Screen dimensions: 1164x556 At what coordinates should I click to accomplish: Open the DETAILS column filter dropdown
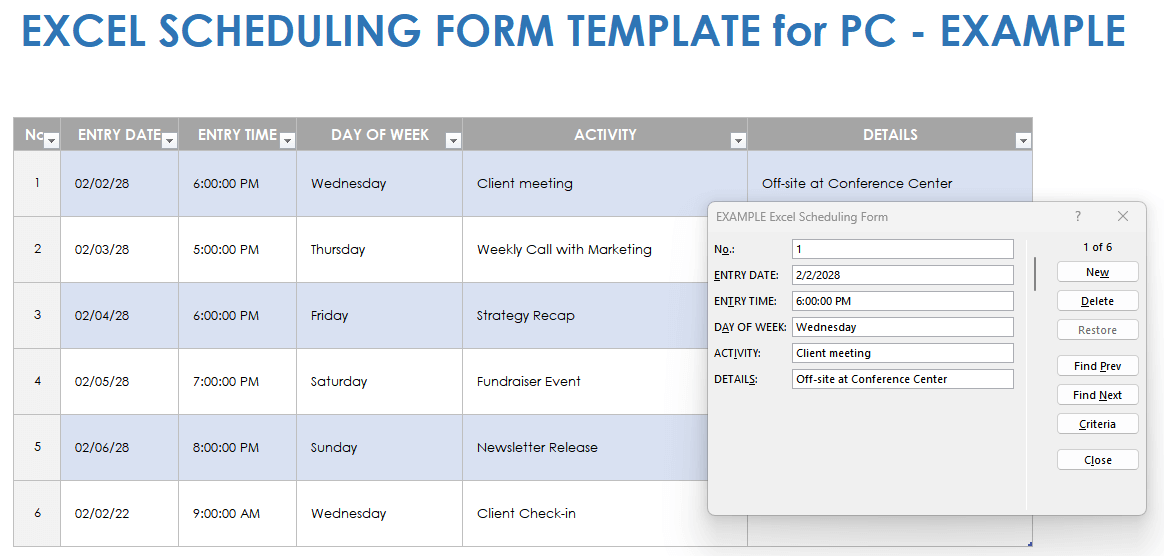point(1022,141)
